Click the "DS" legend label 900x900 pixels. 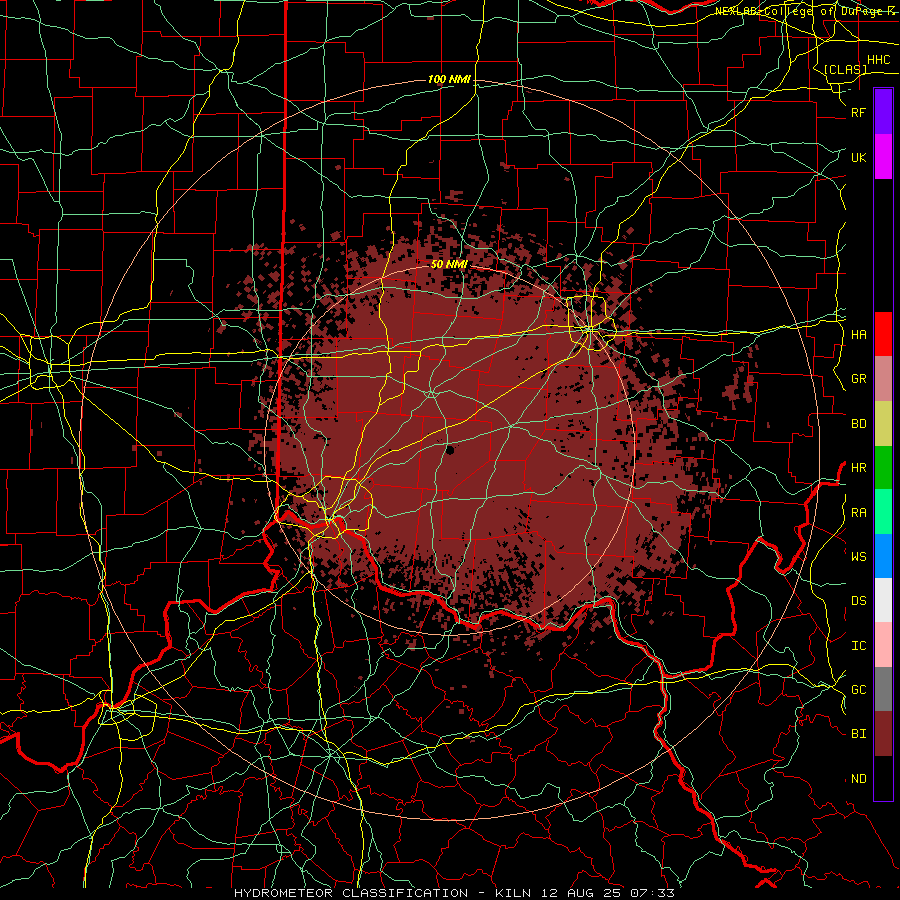pyautogui.click(x=858, y=601)
